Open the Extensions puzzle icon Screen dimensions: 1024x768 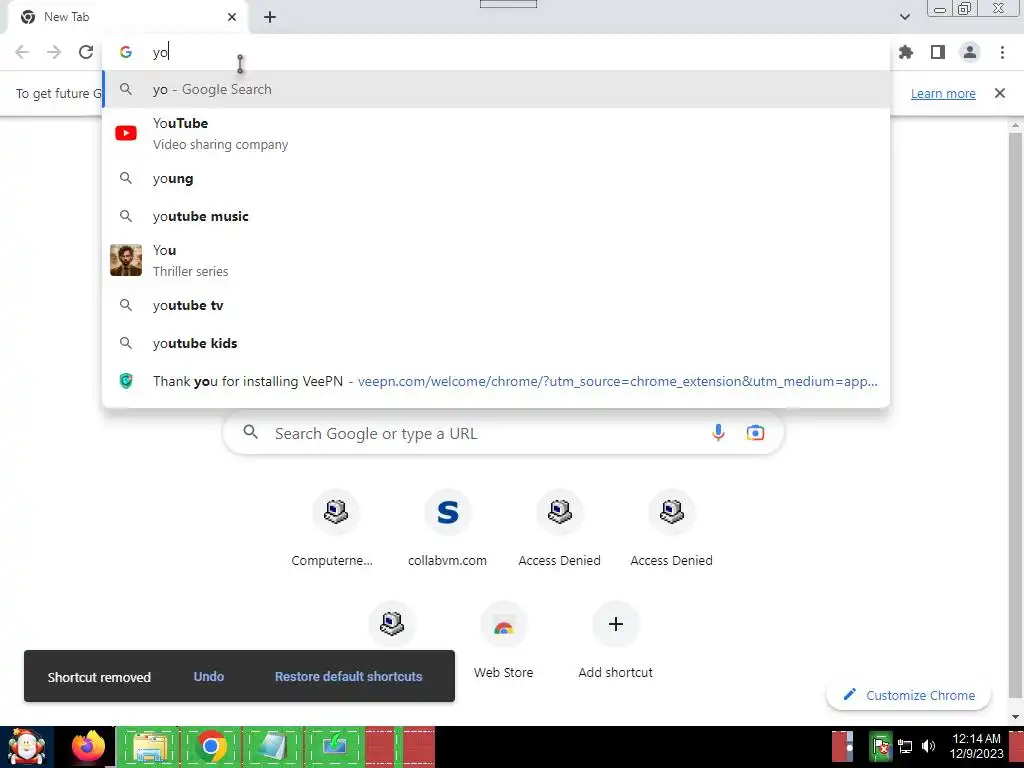[x=906, y=52]
